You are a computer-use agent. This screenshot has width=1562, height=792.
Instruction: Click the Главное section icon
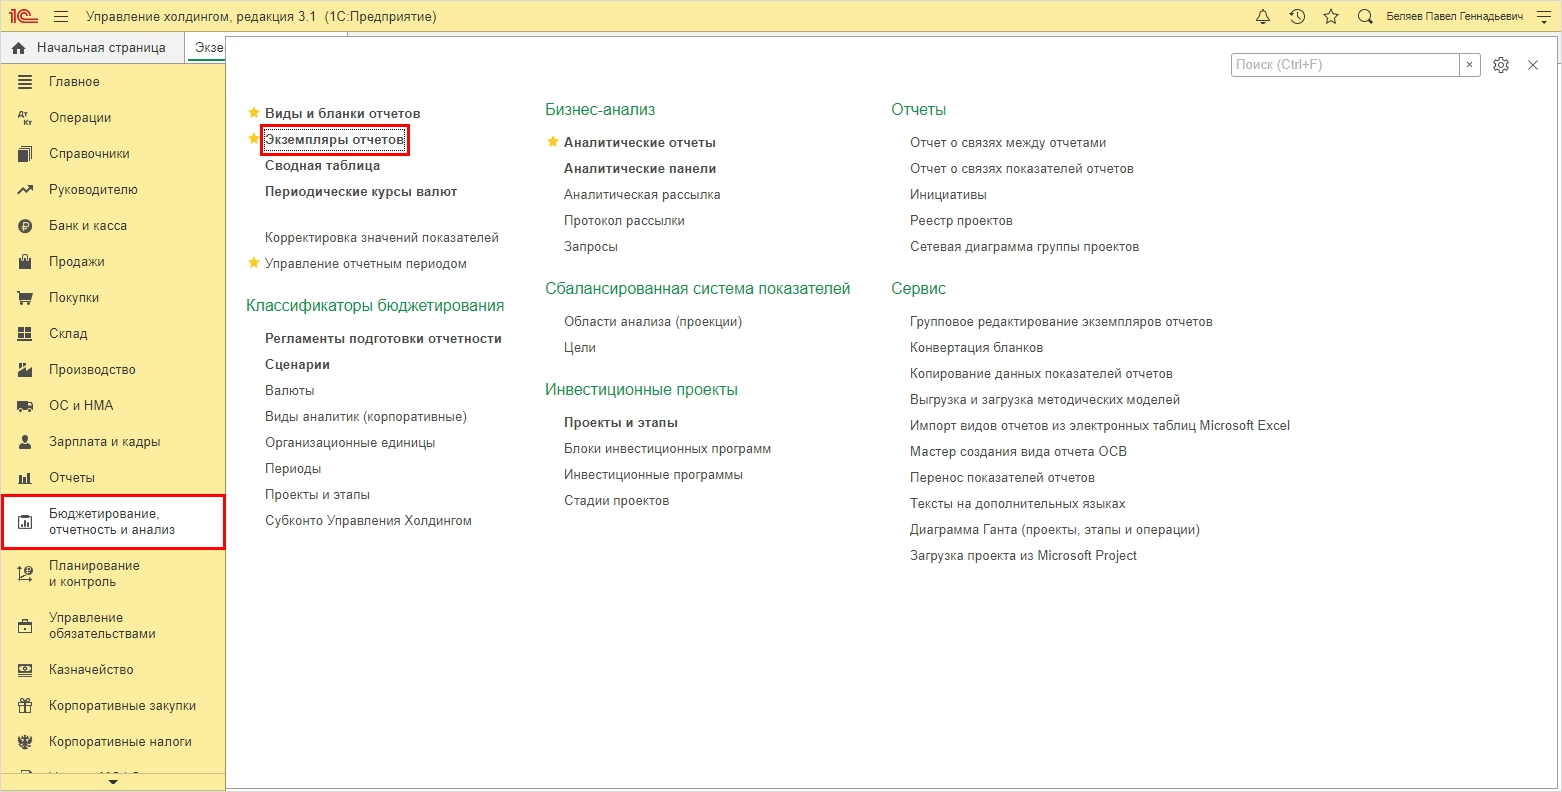[x=26, y=82]
